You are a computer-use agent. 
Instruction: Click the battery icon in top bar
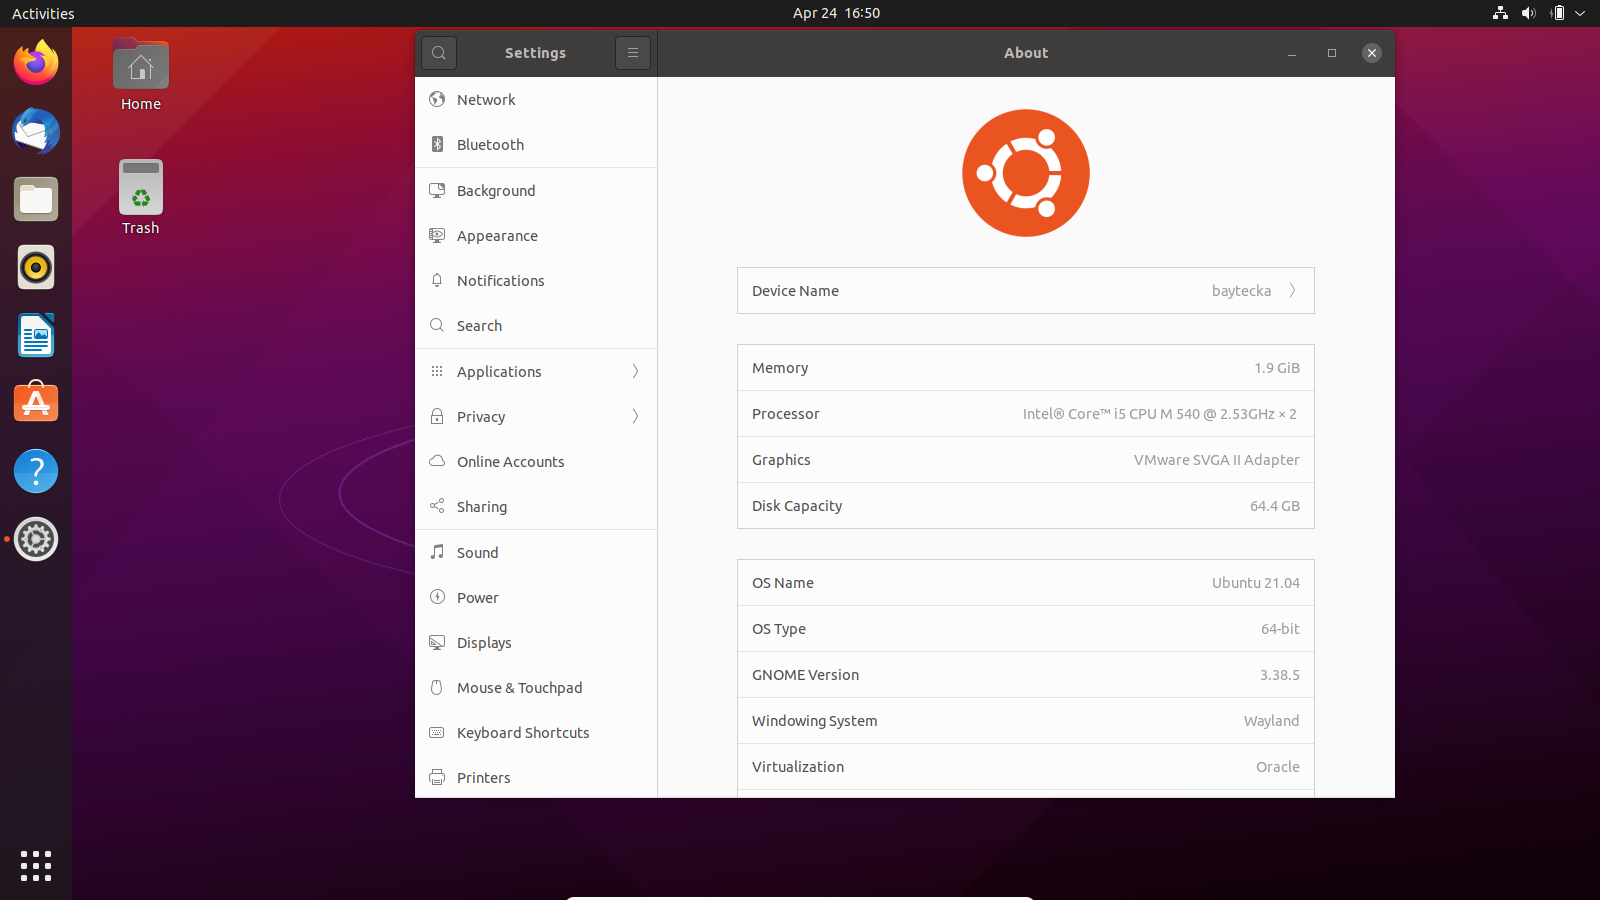(1557, 13)
